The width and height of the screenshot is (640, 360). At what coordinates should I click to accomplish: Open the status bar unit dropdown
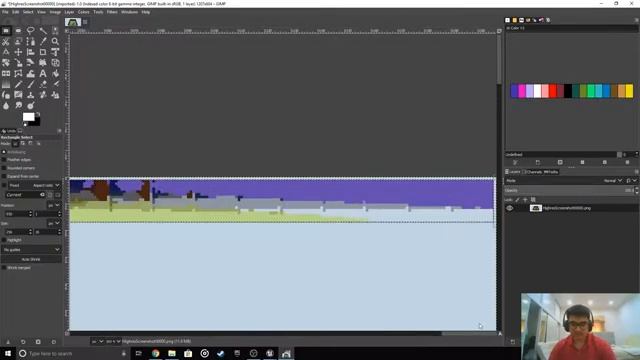pyautogui.click(x=97, y=341)
